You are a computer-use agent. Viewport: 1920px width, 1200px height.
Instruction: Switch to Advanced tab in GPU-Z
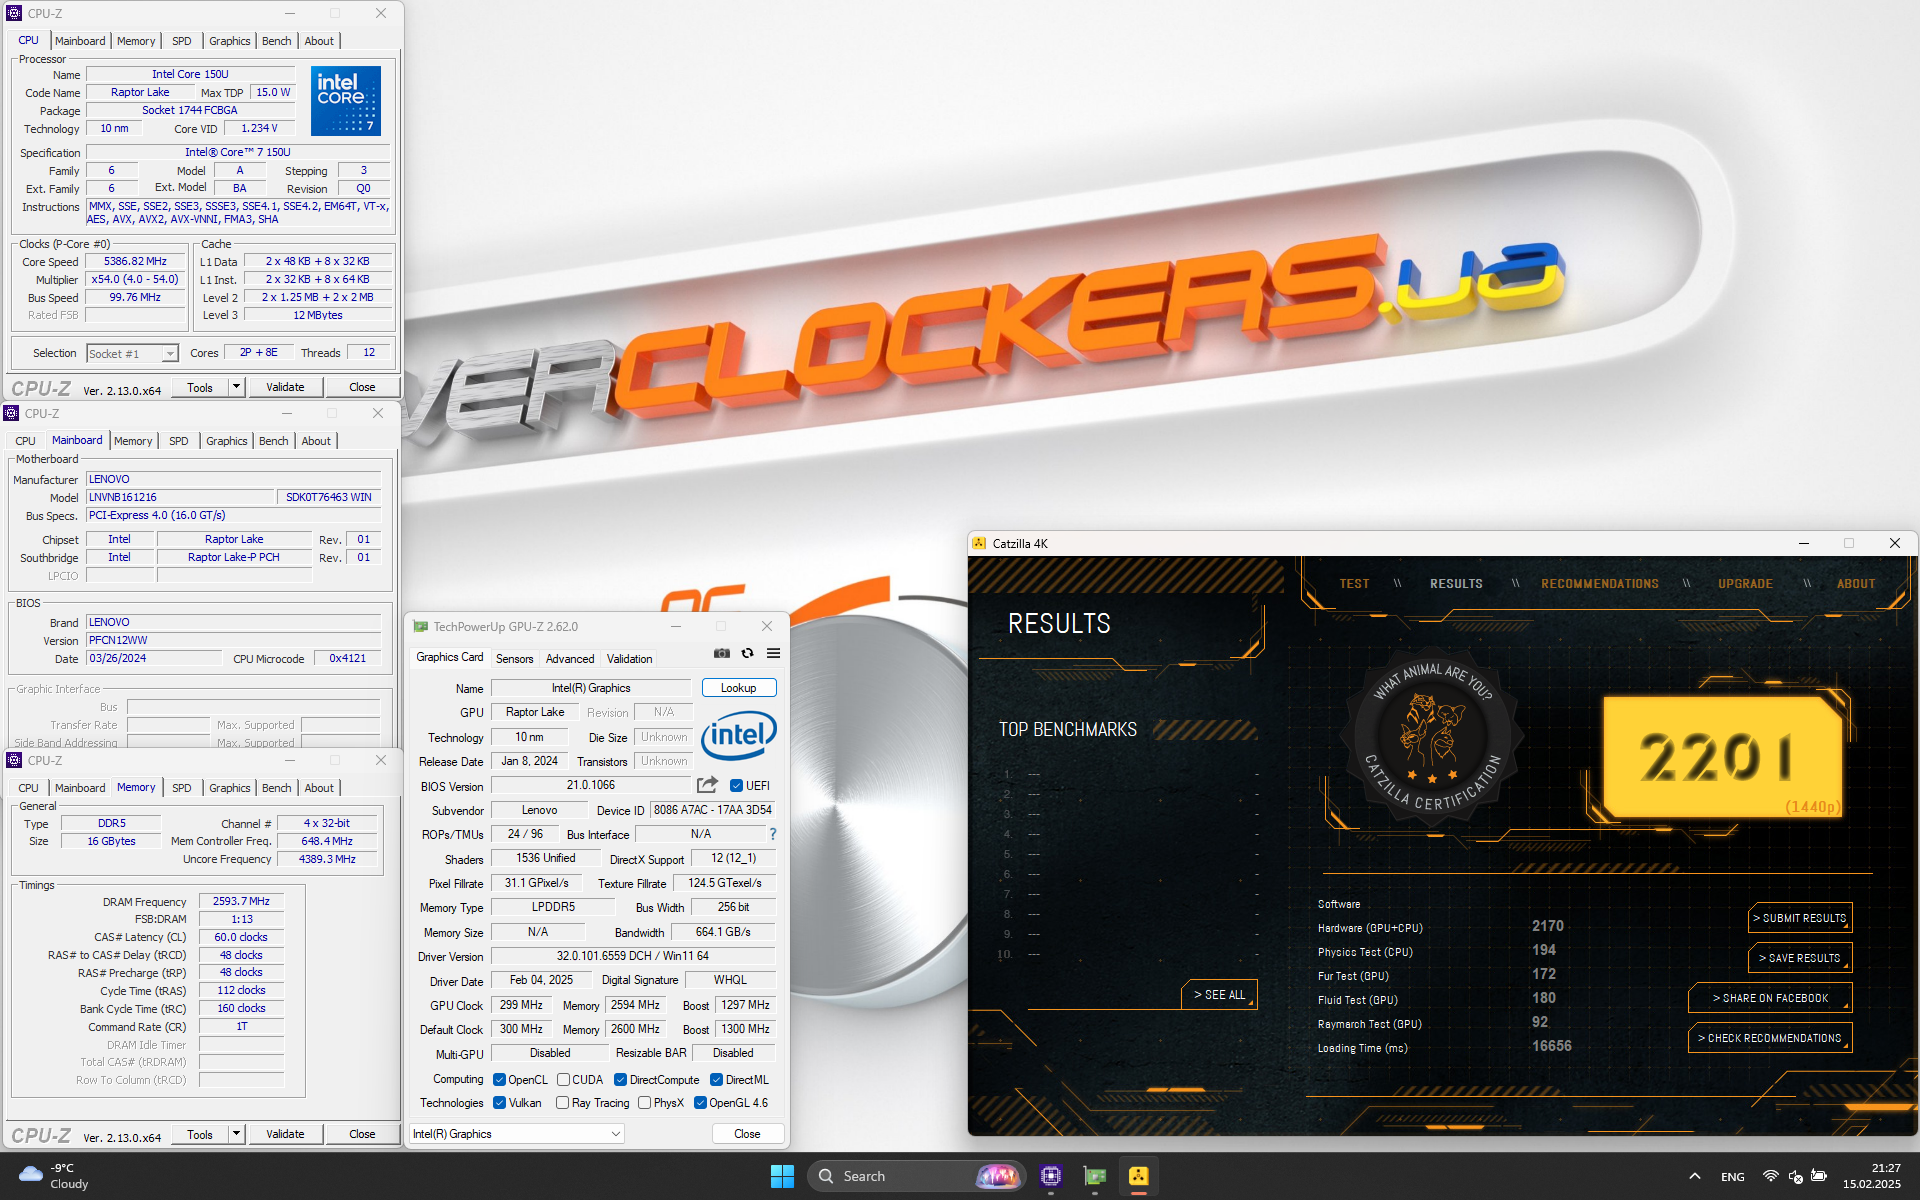coord(570,658)
